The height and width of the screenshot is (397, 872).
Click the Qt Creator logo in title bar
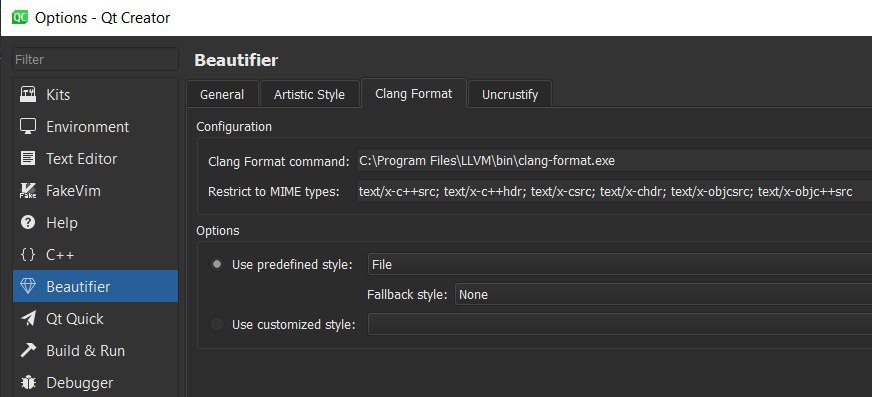(19, 17)
